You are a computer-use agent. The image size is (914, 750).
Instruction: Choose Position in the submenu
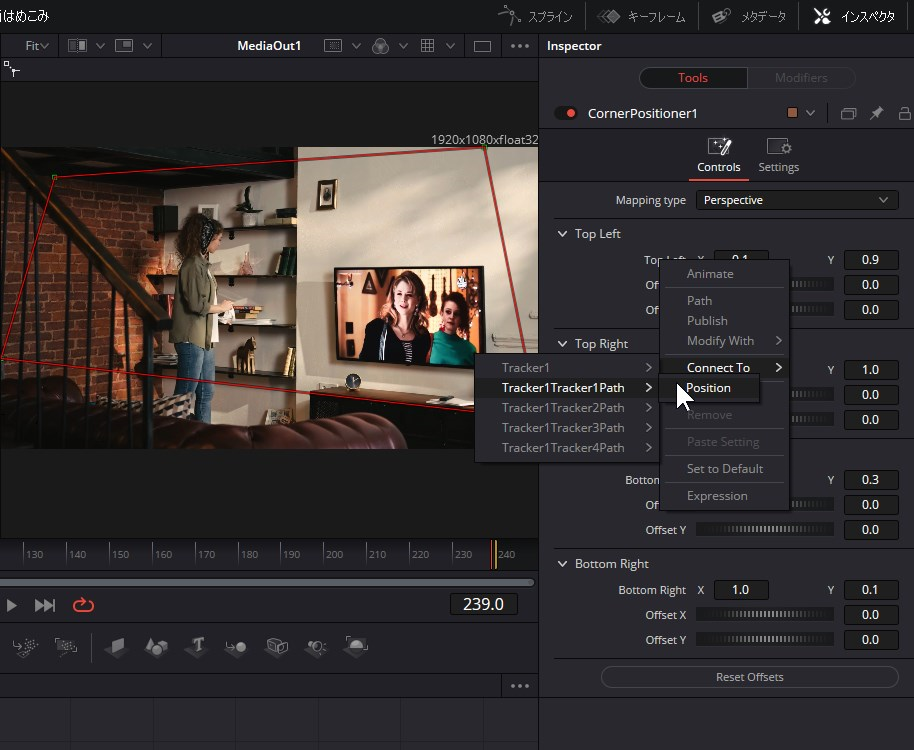[x=708, y=388]
